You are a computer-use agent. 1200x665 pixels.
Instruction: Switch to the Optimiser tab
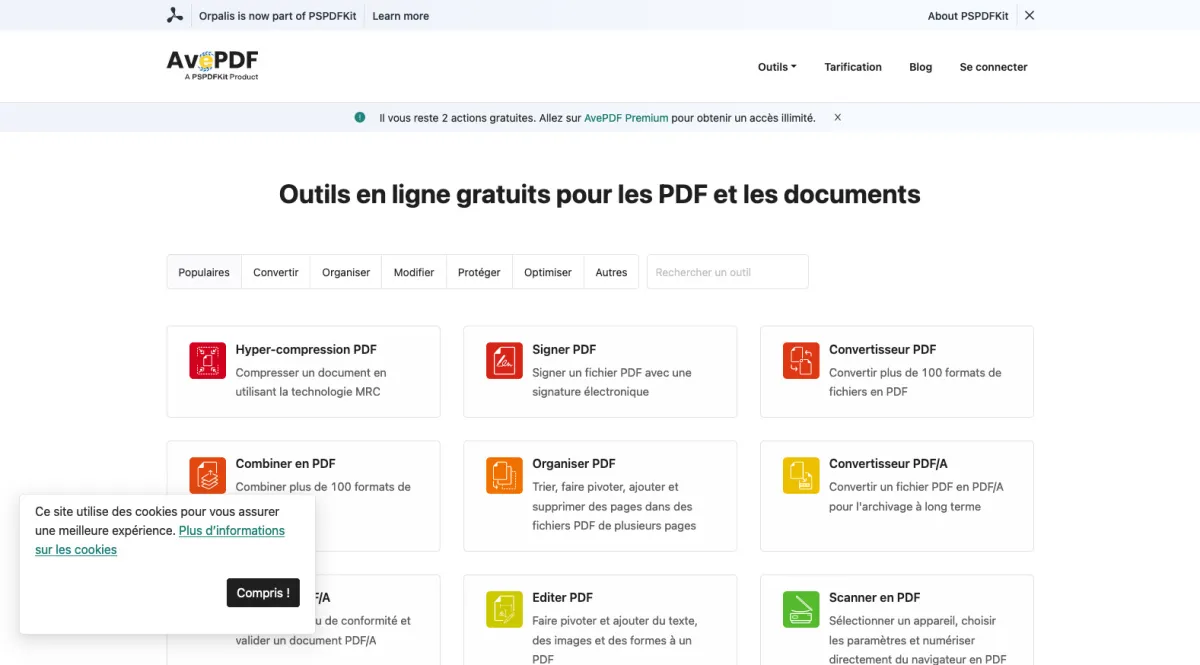pyautogui.click(x=548, y=272)
